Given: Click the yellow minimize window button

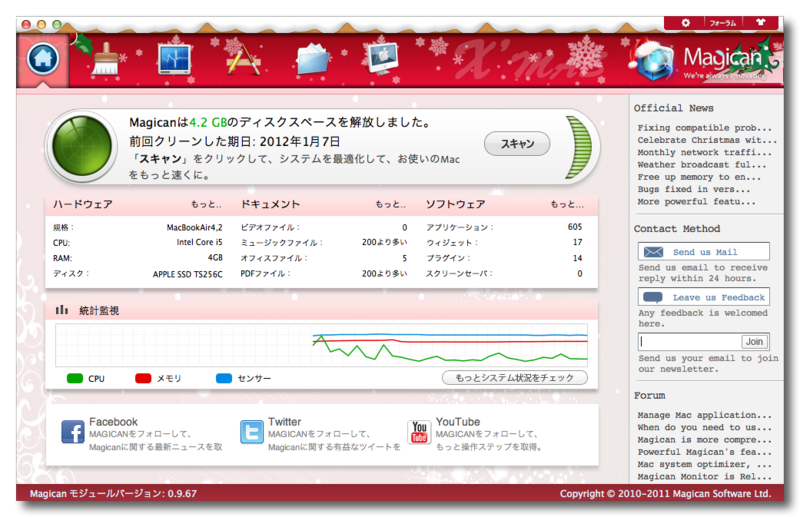Looking at the screenshot, I should pyautogui.click(x=42, y=24).
